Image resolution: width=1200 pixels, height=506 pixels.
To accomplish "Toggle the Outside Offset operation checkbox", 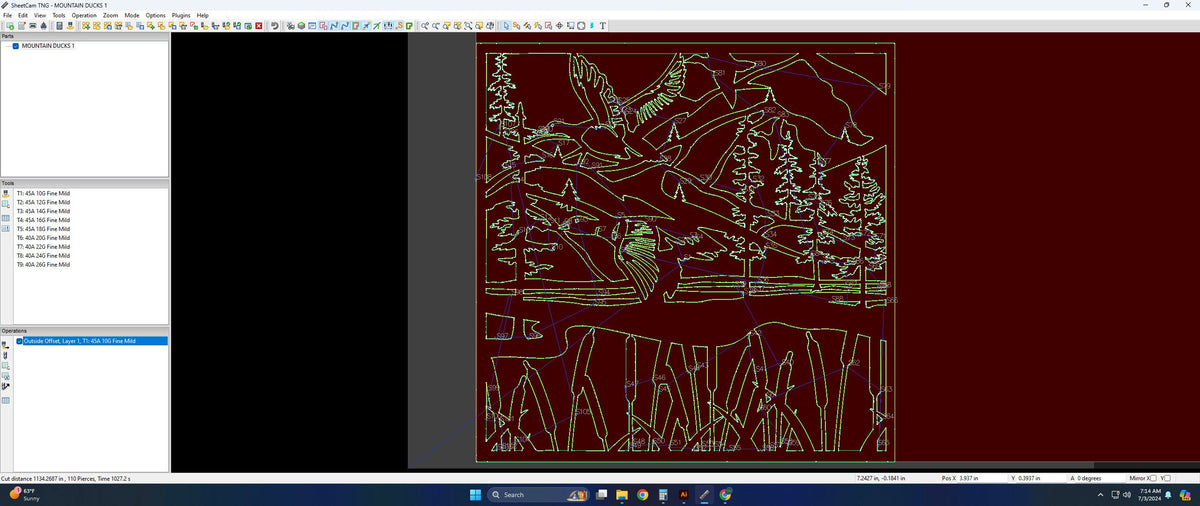I will tap(19, 341).
